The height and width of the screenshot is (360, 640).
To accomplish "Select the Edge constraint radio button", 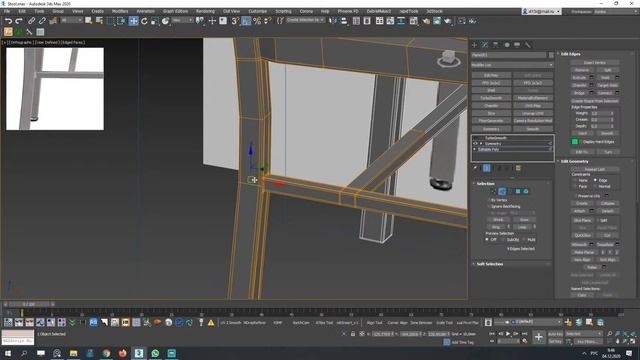I will [x=595, y=180].
